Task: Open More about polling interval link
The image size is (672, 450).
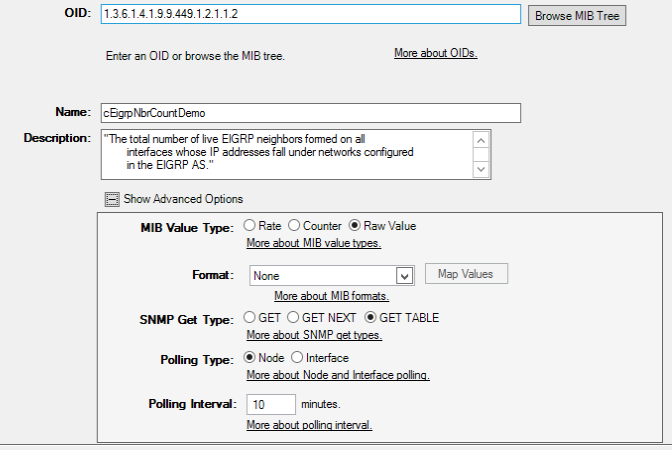Action: pyautogui.click(x=309, y=425)
